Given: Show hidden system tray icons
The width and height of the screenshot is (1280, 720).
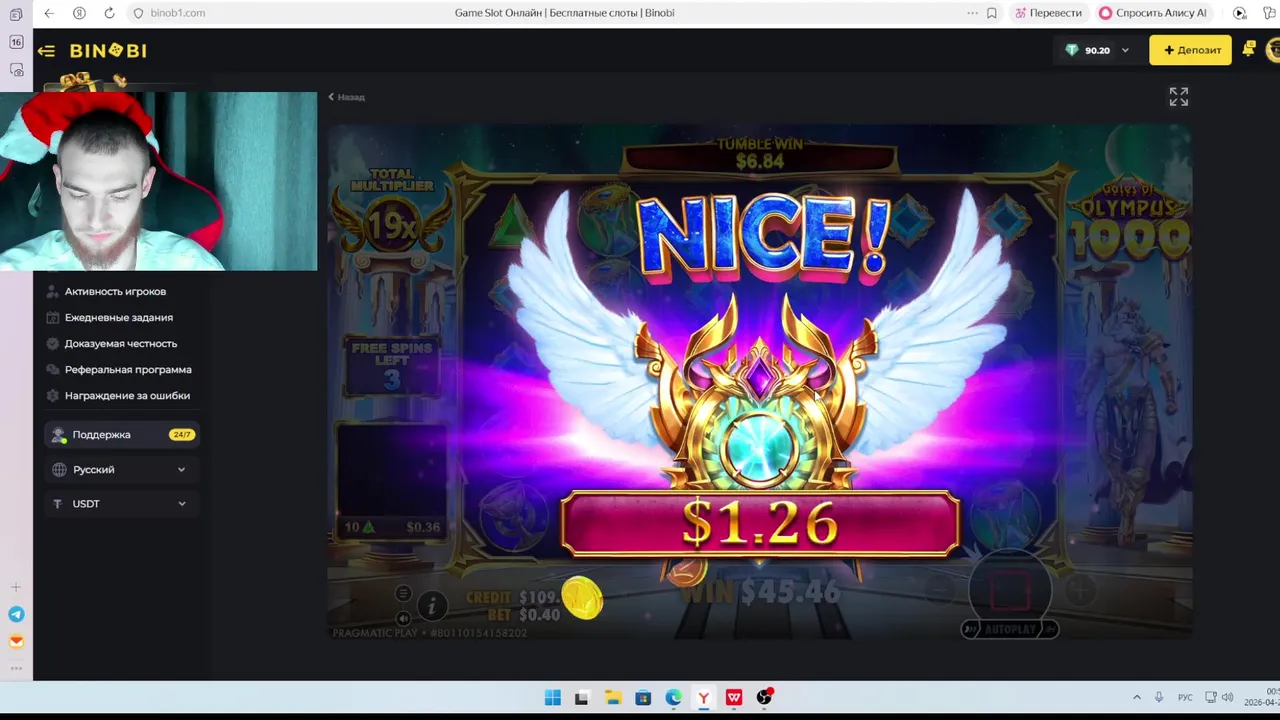Looking at the screenshot, I should click(1136, 697).
